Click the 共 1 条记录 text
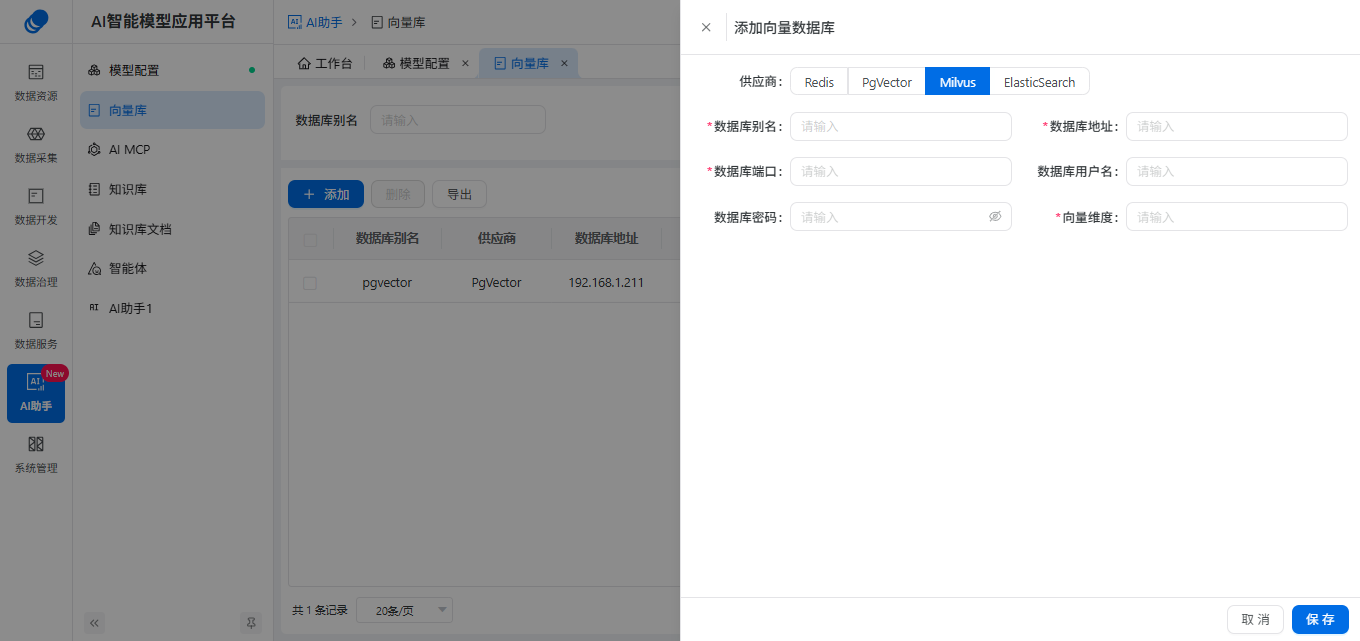1360x641 pixels. 320,610
